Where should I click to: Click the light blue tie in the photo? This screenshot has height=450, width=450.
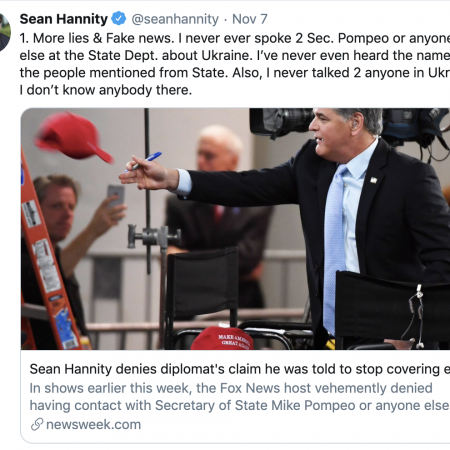pyautogui.click(x=335, y=247)
